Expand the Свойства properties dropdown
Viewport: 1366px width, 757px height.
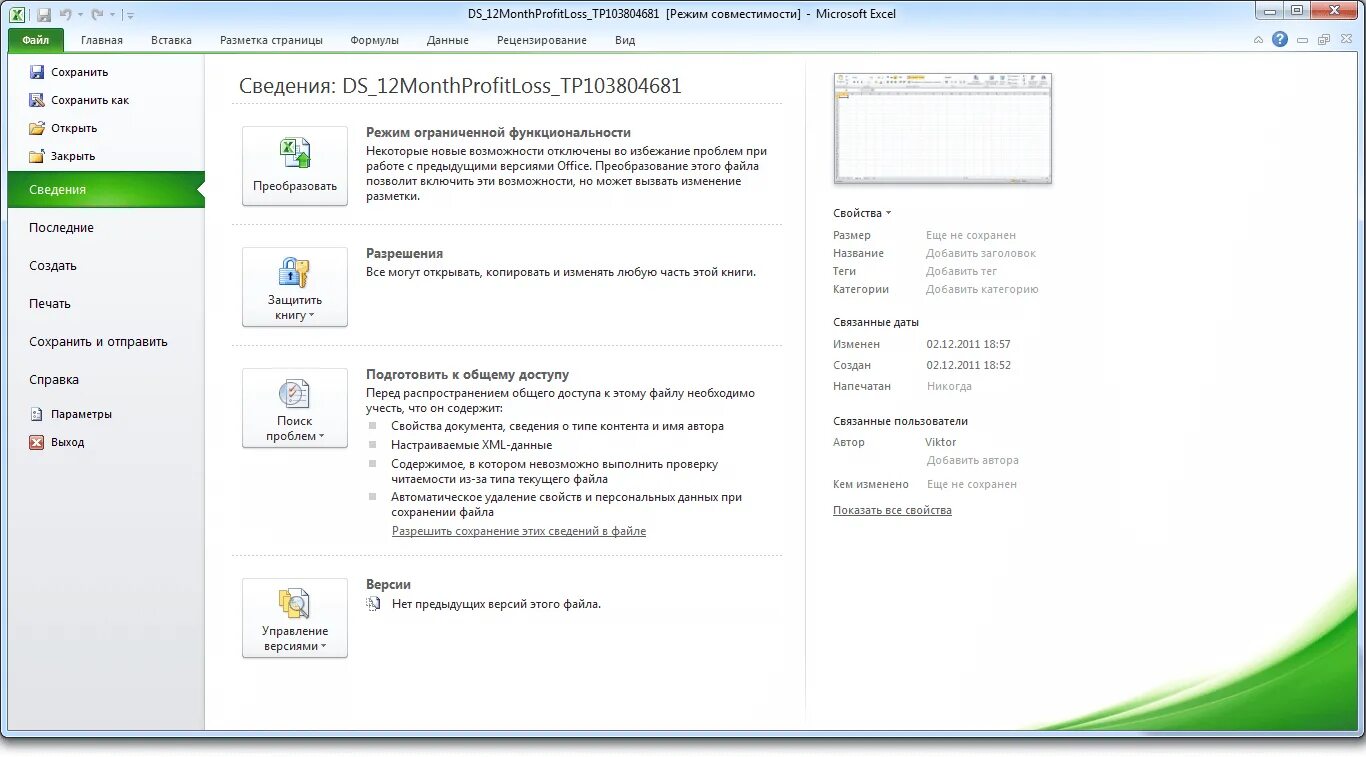click(x=862, y=213)
